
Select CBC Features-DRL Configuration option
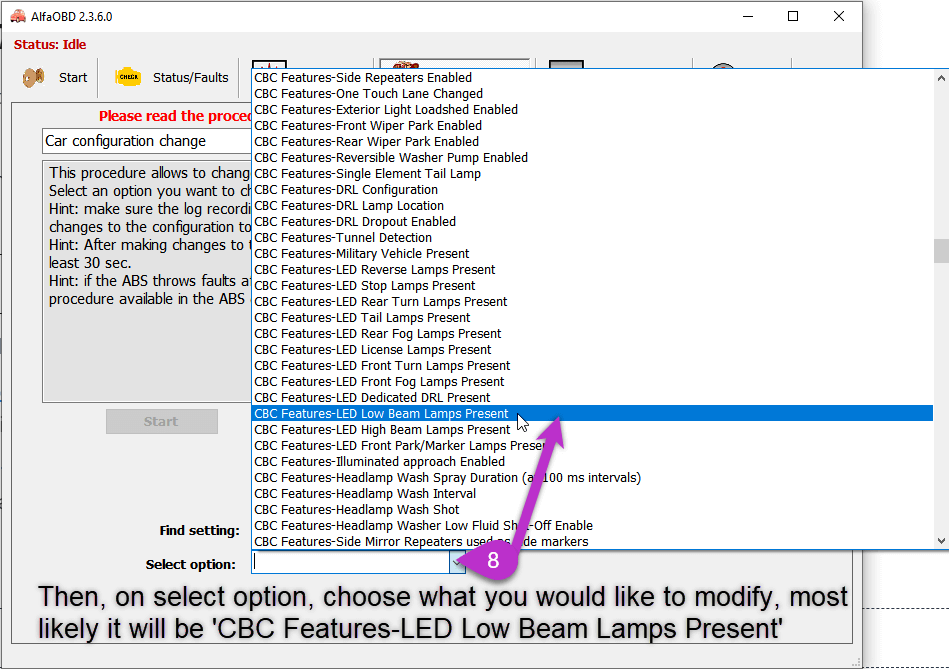[592, 190]
